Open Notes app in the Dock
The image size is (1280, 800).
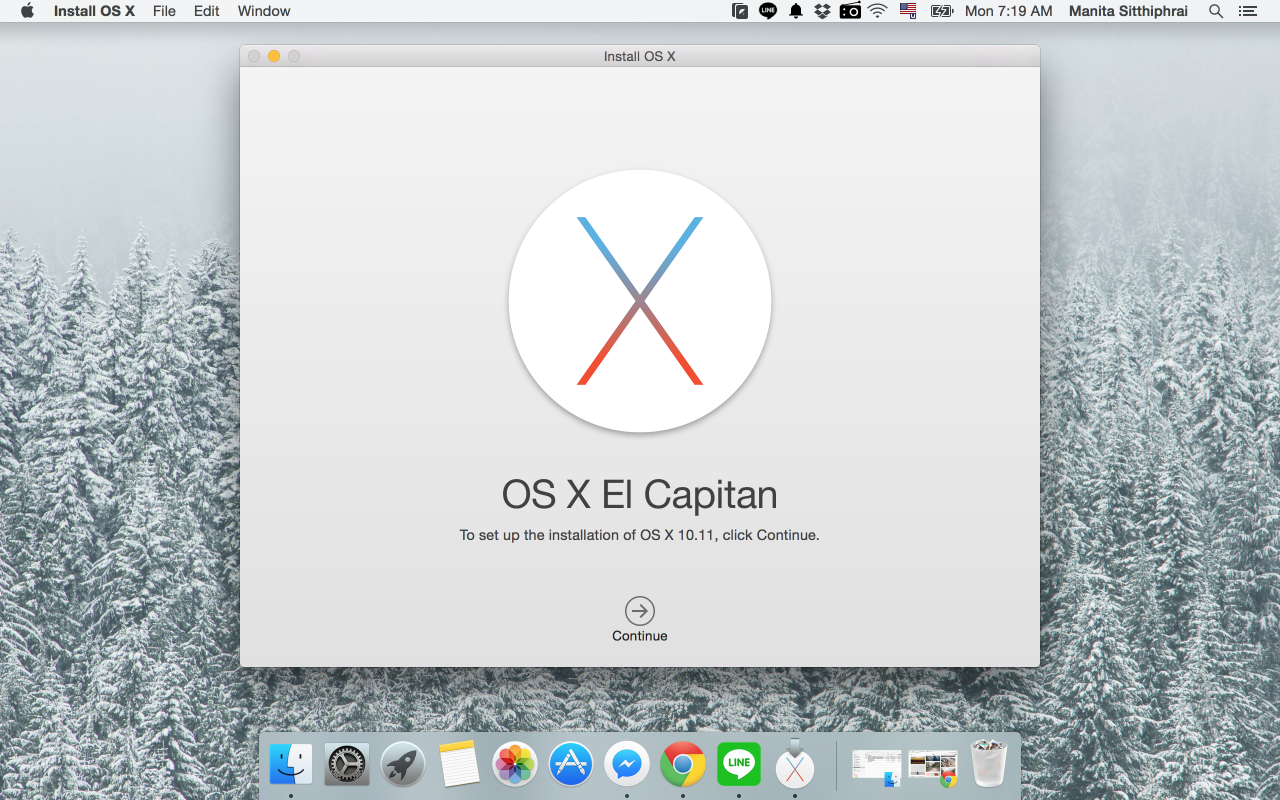tap(459, 765)
